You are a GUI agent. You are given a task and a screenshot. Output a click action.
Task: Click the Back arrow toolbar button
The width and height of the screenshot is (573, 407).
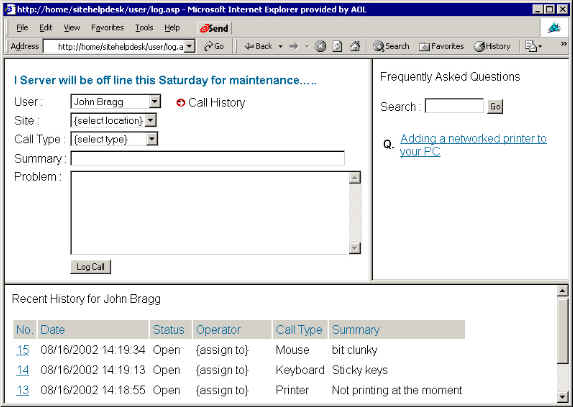click(x=258, y=46)
